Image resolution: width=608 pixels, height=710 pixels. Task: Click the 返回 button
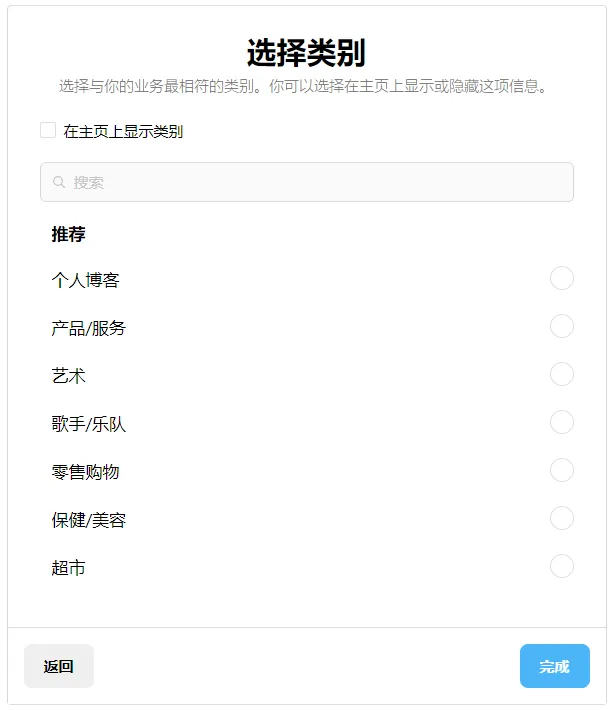(x=59, y=666)
